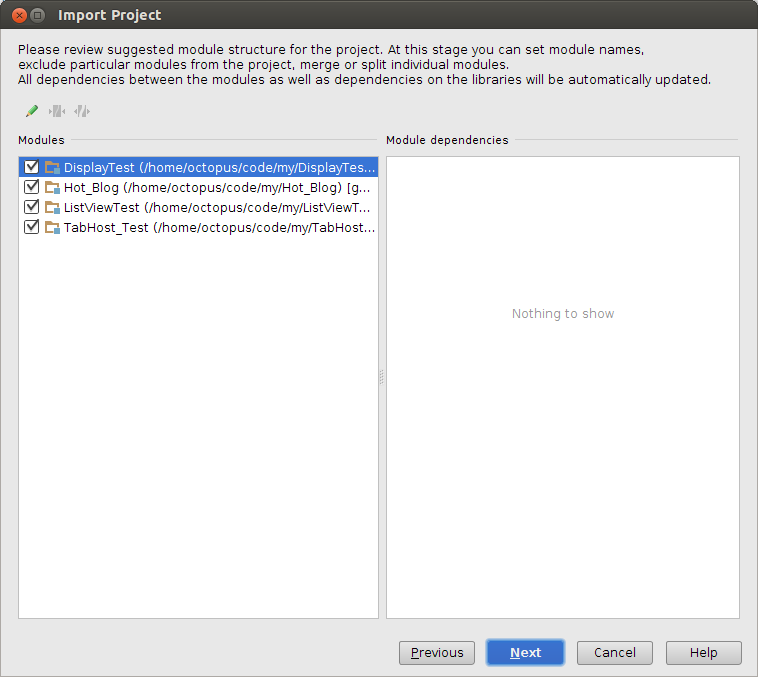
Task: Click the Hot_Blog module folder icon
Action: (52, 187)
